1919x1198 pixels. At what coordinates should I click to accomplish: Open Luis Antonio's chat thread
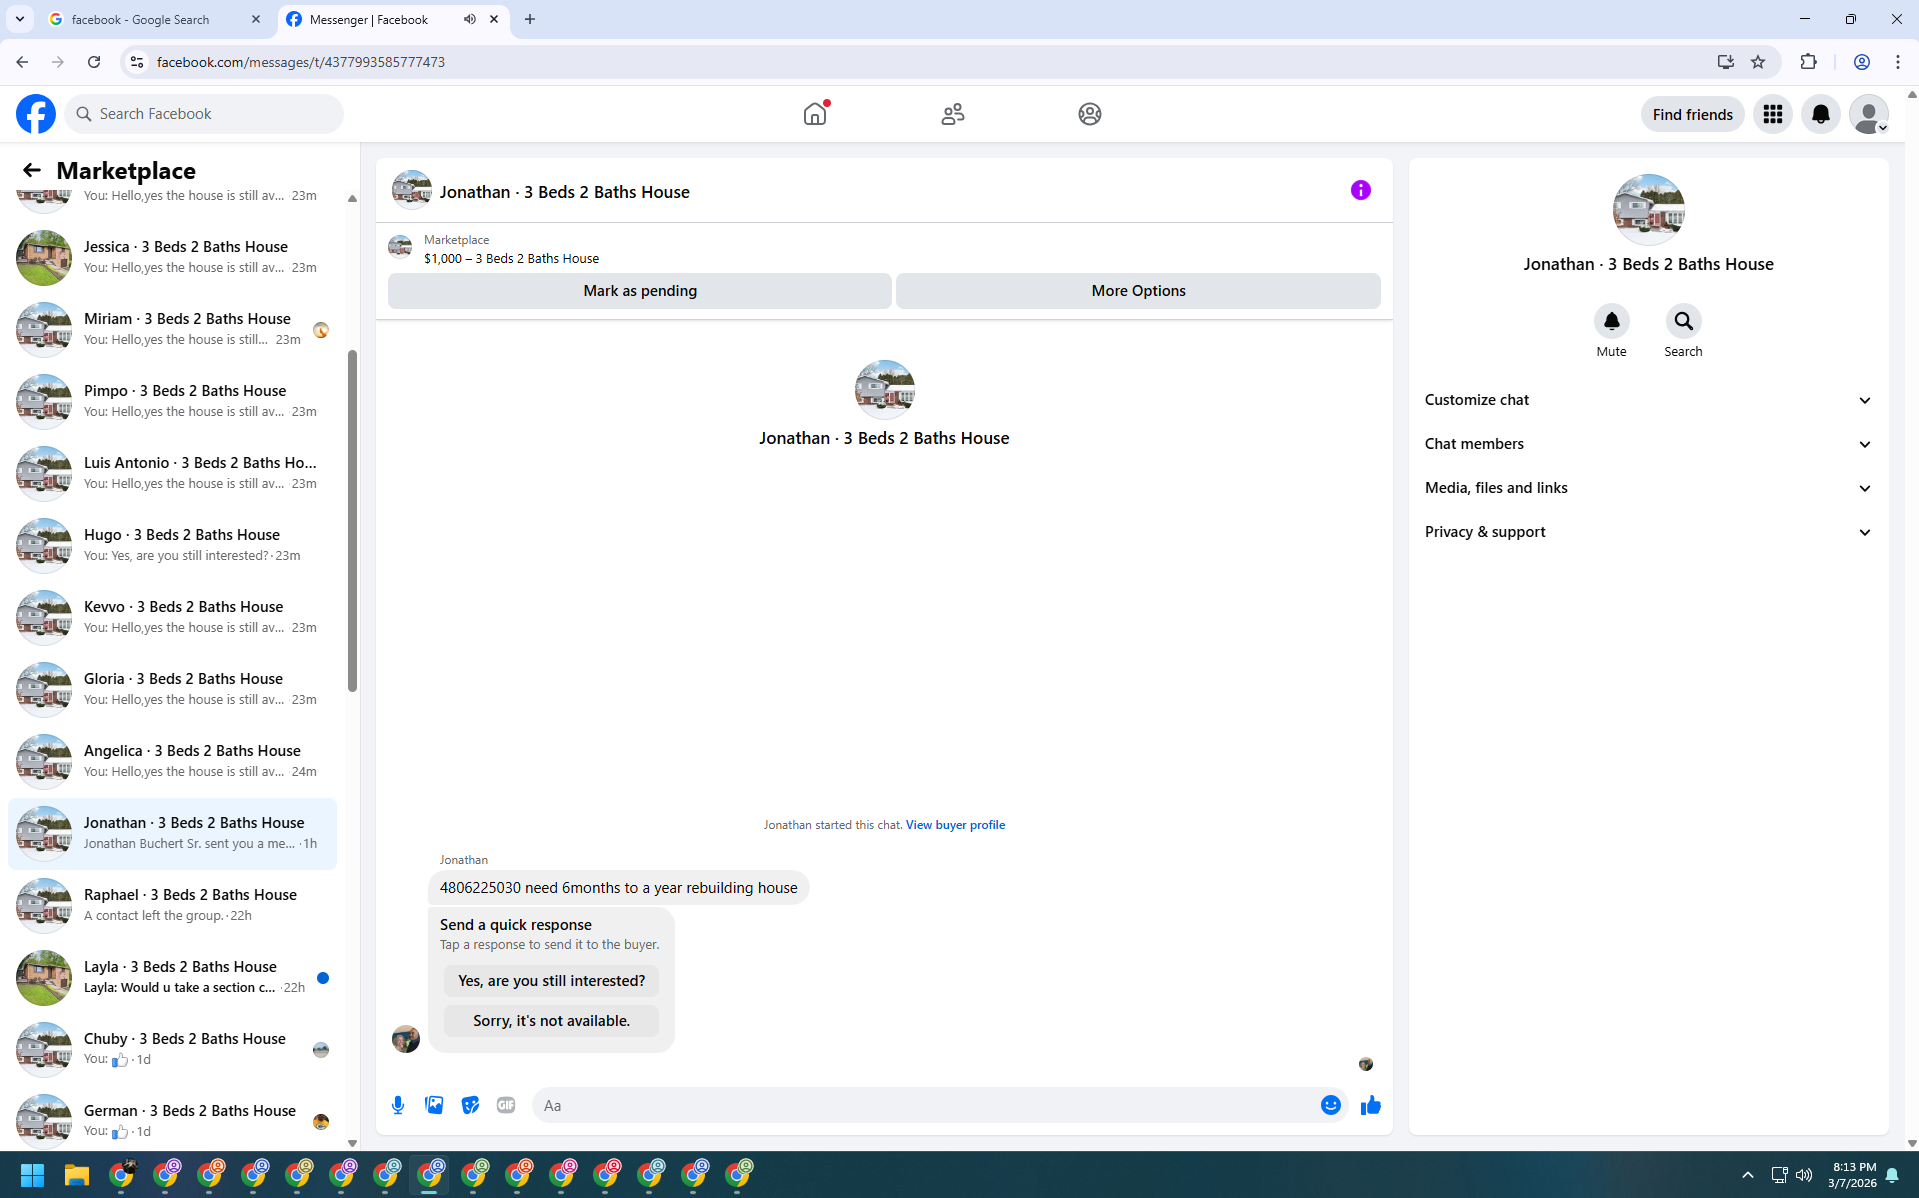172,473
